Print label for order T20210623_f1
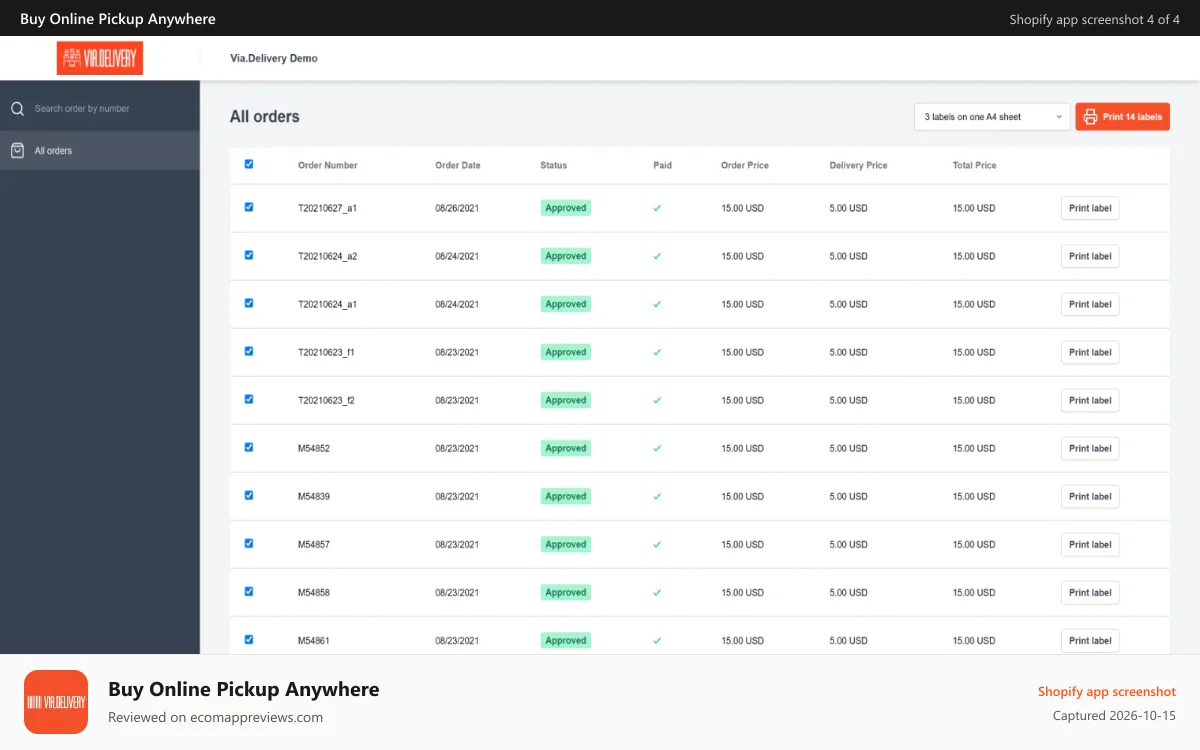The image size is (1200, 750). tap(1090, 352)
